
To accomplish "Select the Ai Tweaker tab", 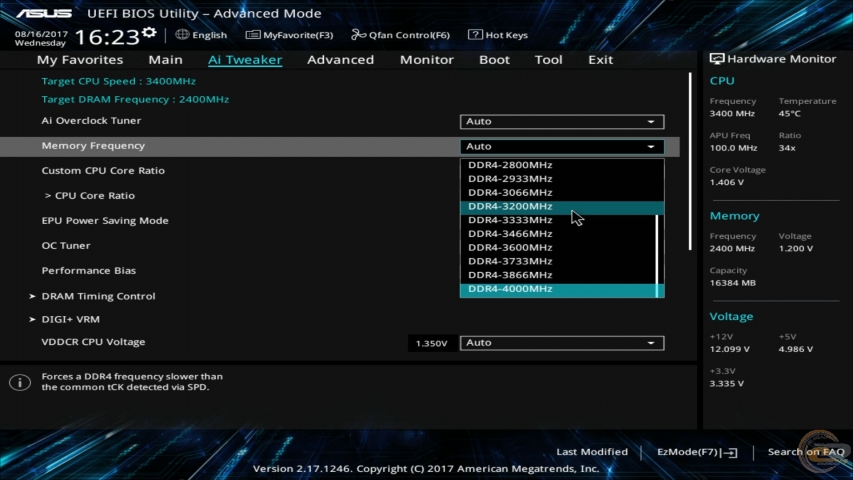I will click(245, 59).
